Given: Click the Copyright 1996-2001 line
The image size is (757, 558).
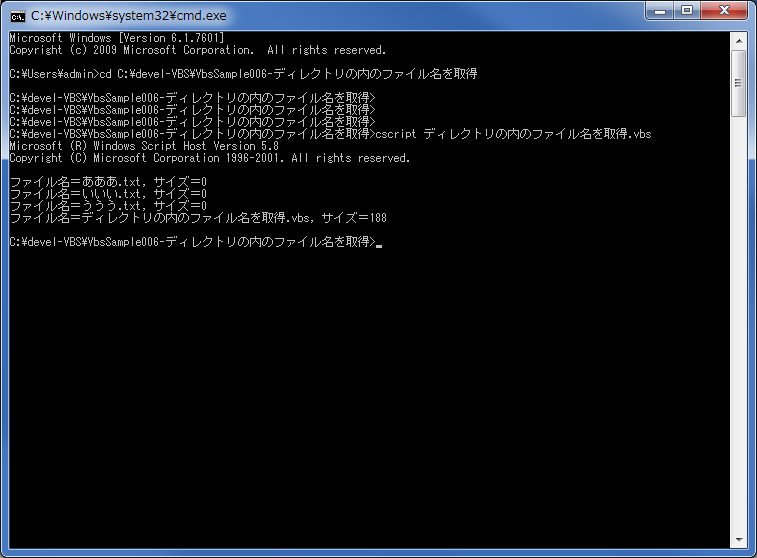Looking at the screenshot, I should pyautogui.click(x=210, y=158).
